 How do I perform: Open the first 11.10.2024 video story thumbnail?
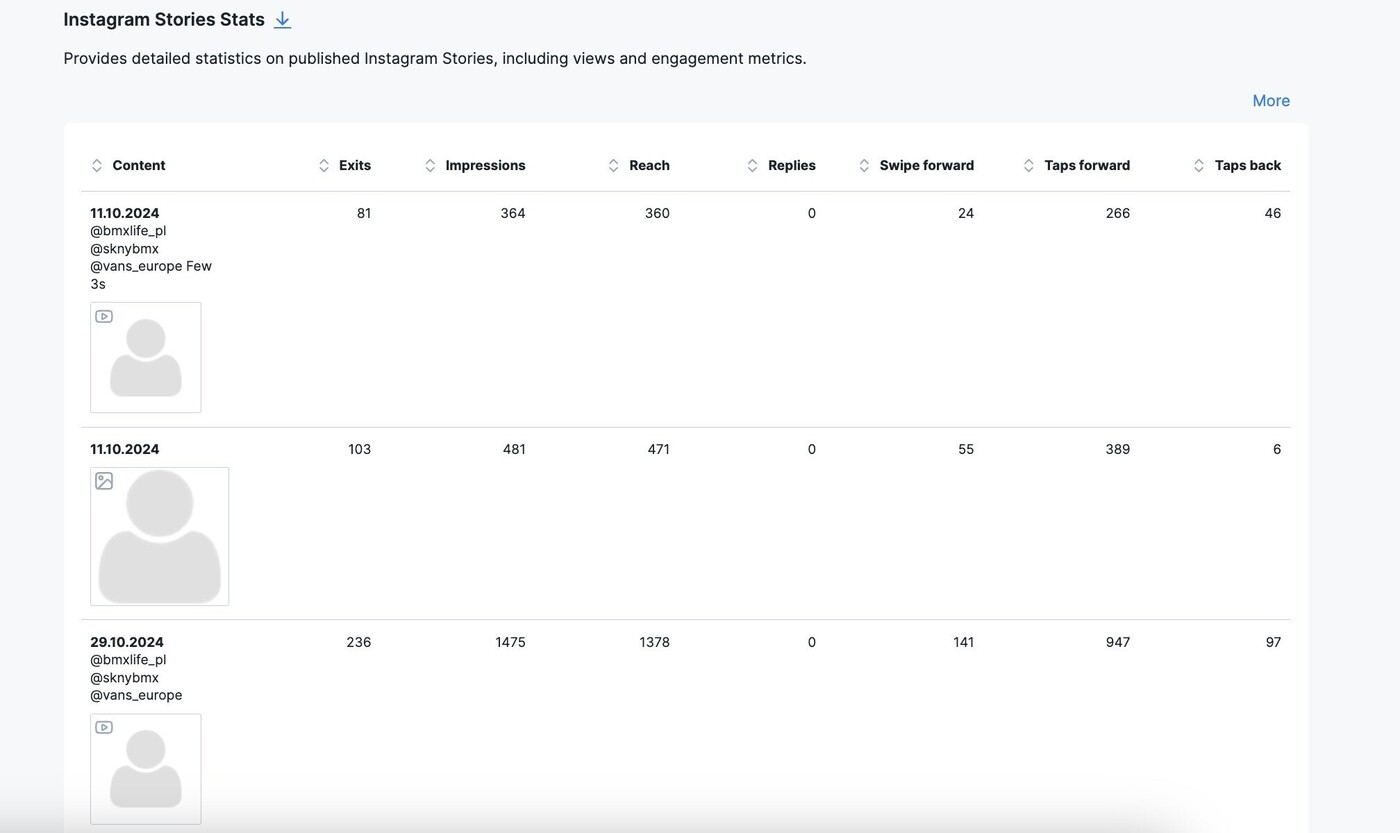click(x=146, y=357)
